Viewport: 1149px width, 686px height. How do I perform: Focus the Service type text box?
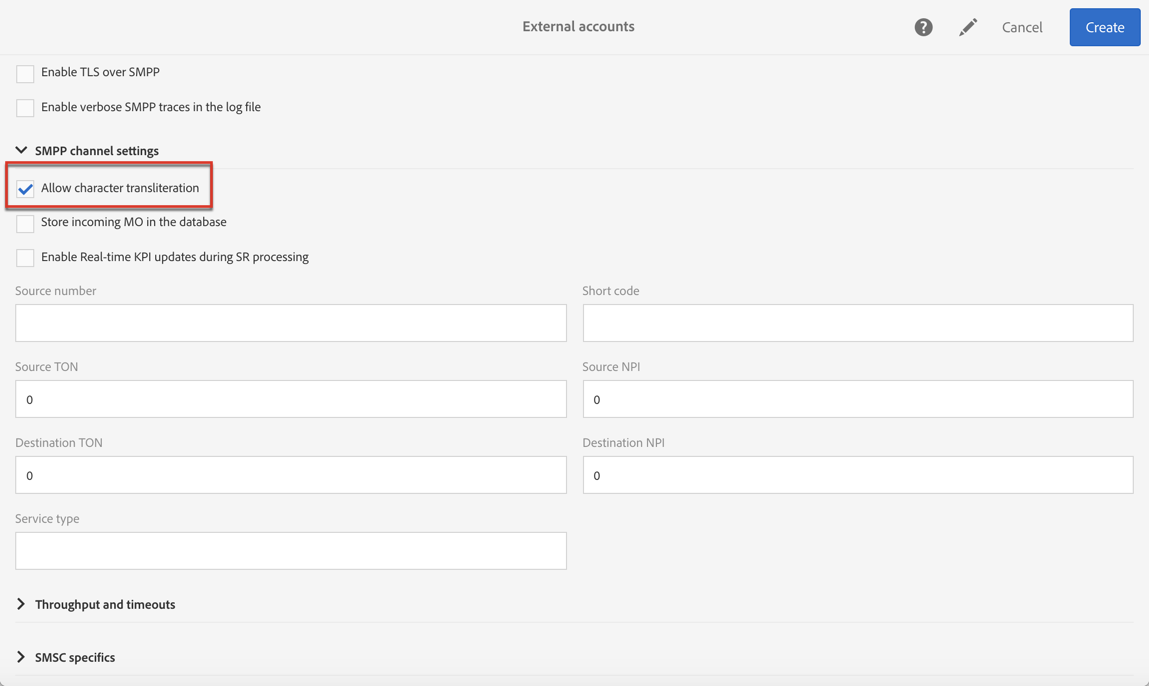291,551
